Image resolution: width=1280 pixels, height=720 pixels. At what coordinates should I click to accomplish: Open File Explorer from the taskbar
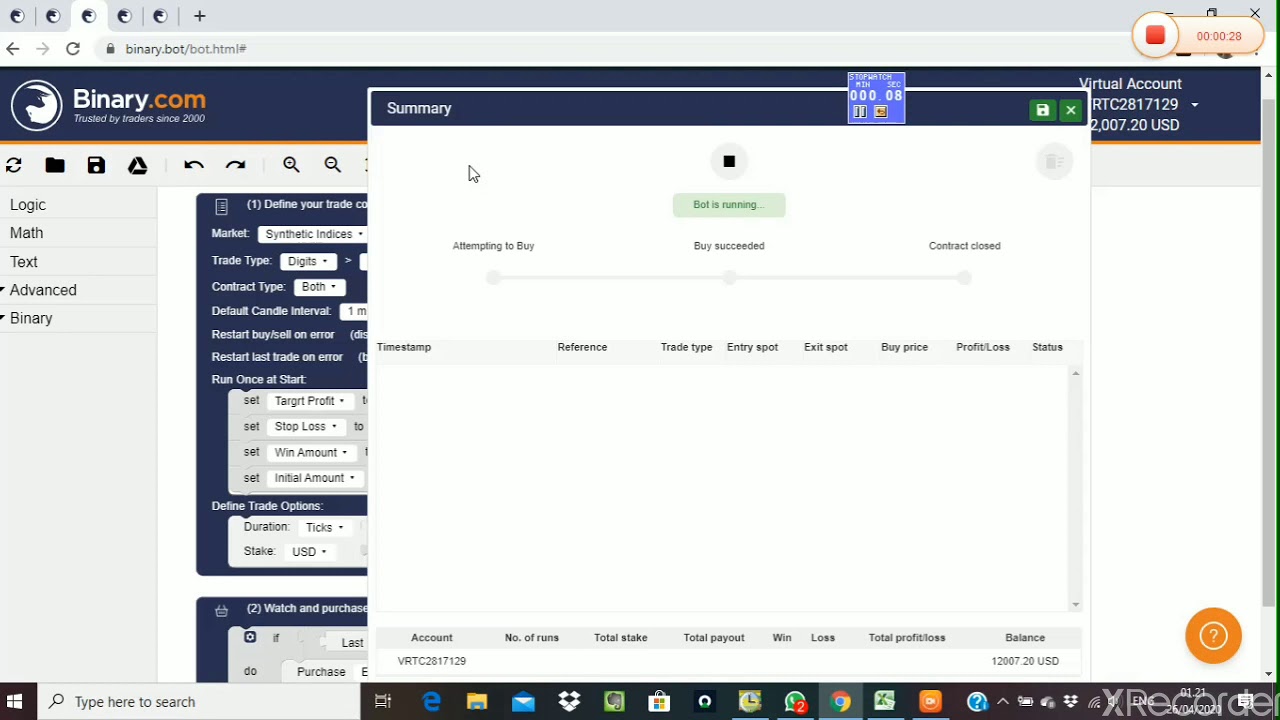tap(477, 702)
